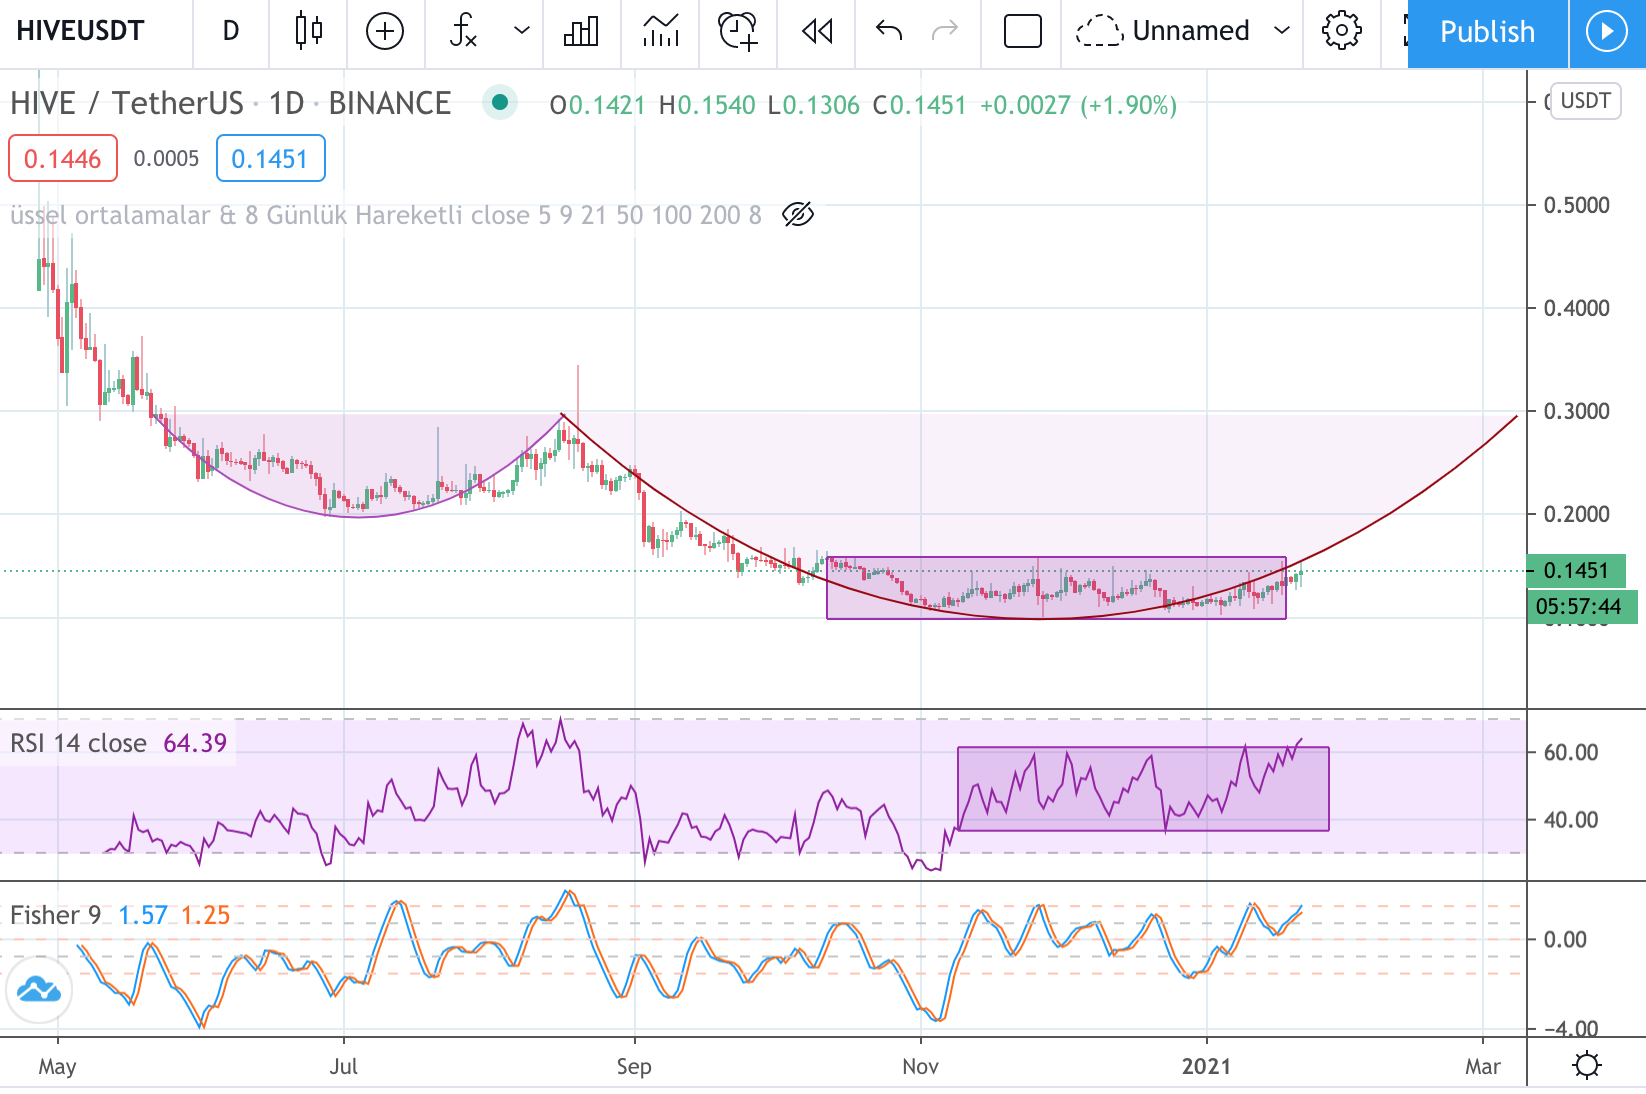The image size is (1646, 1094).
Task: Click the 0.00 Fisher scale label
Action: pos(1565,939)
